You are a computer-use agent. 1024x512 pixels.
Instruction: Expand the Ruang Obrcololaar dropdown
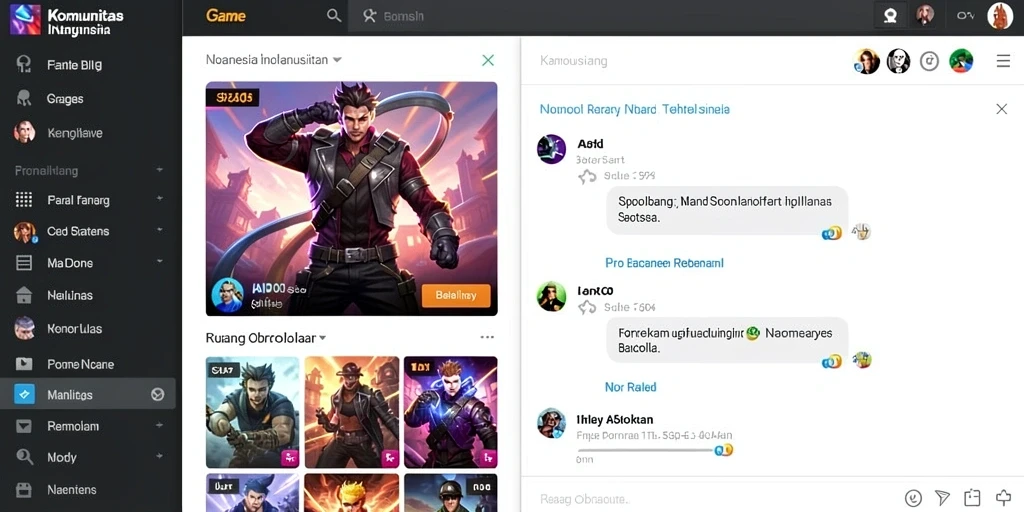pos(322,338)
